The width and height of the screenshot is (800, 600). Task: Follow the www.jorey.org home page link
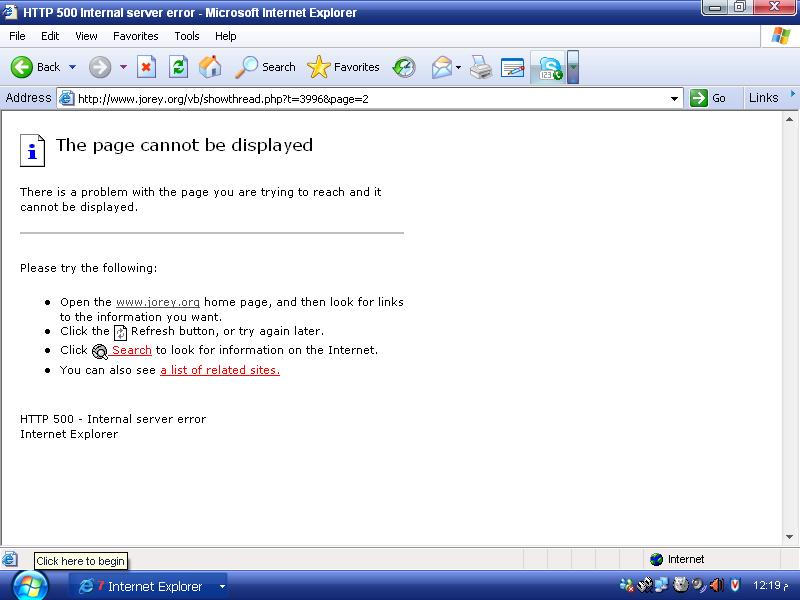[x=158, y=302]
